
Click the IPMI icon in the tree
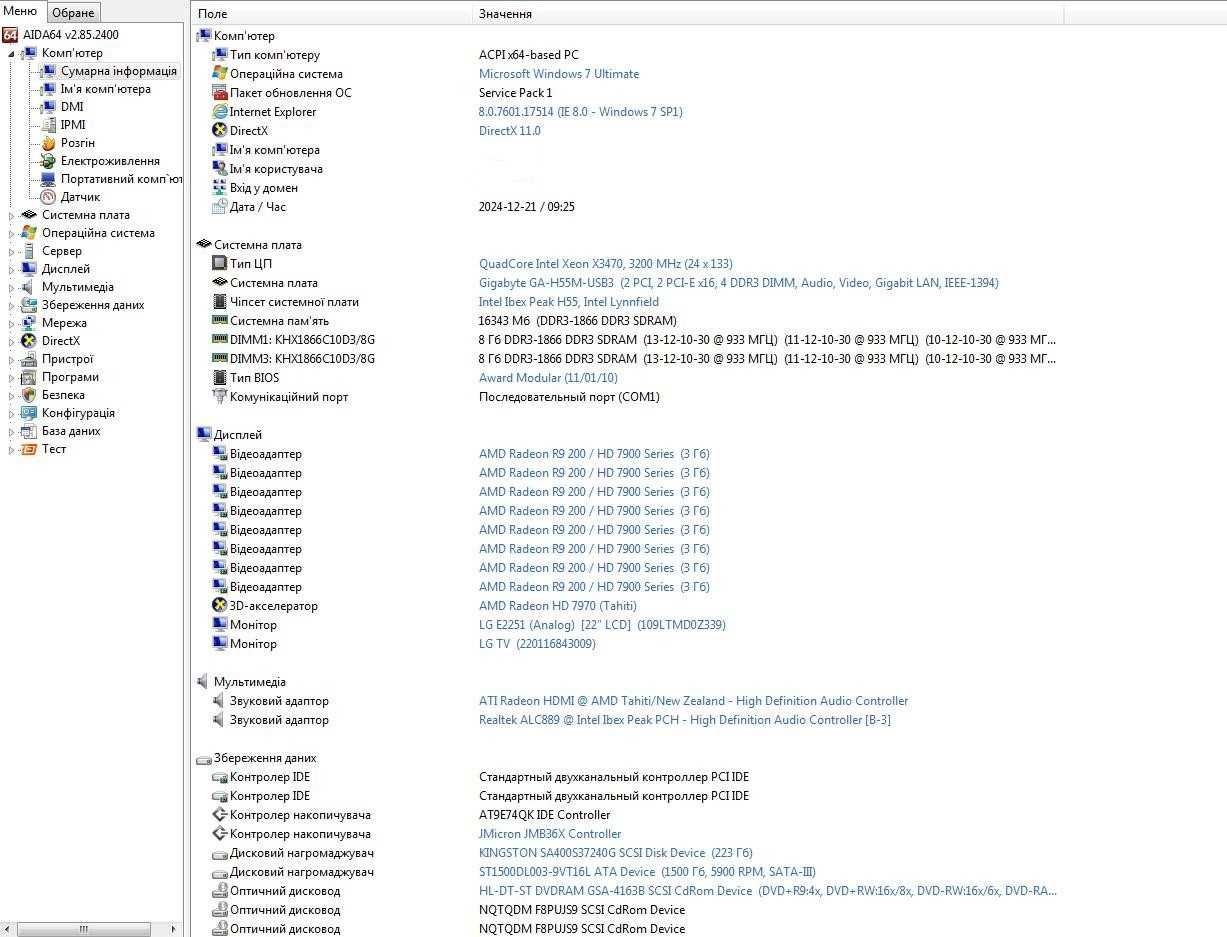(x=48, y=125)
